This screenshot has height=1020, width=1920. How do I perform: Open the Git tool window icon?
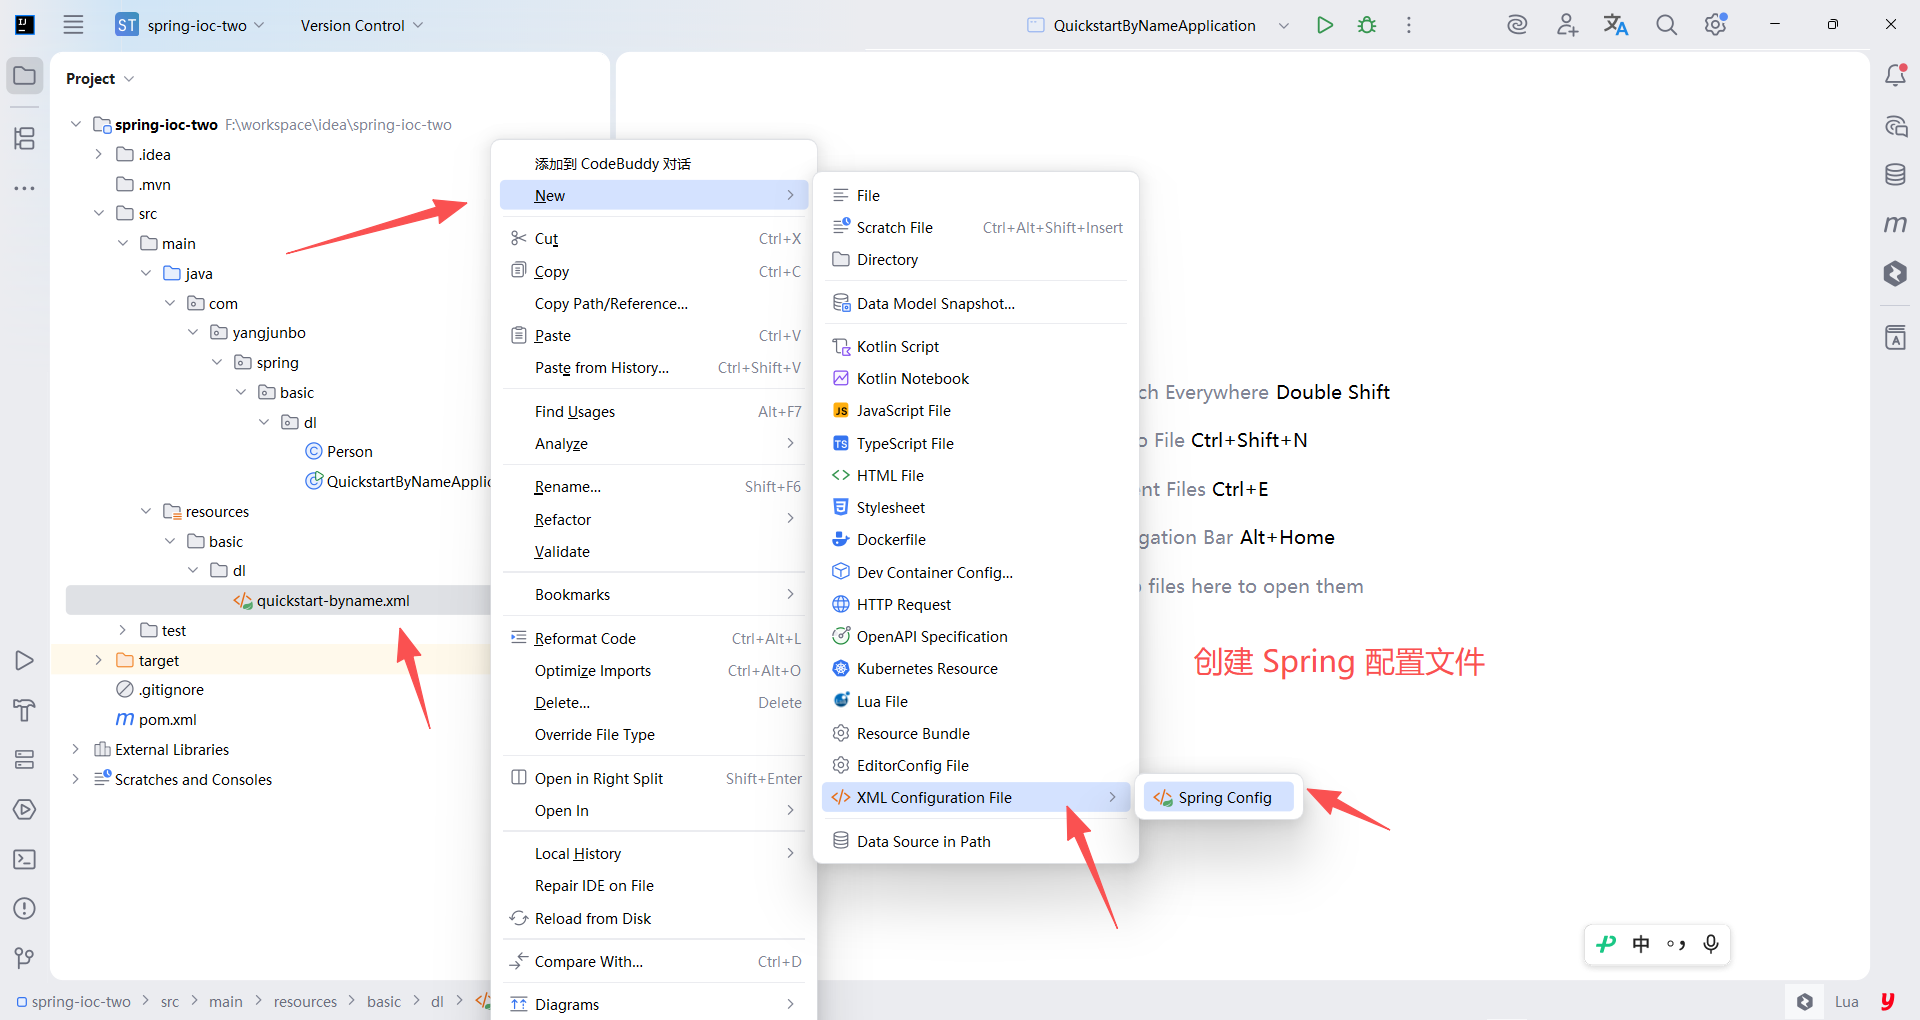(x=25, y=958)
